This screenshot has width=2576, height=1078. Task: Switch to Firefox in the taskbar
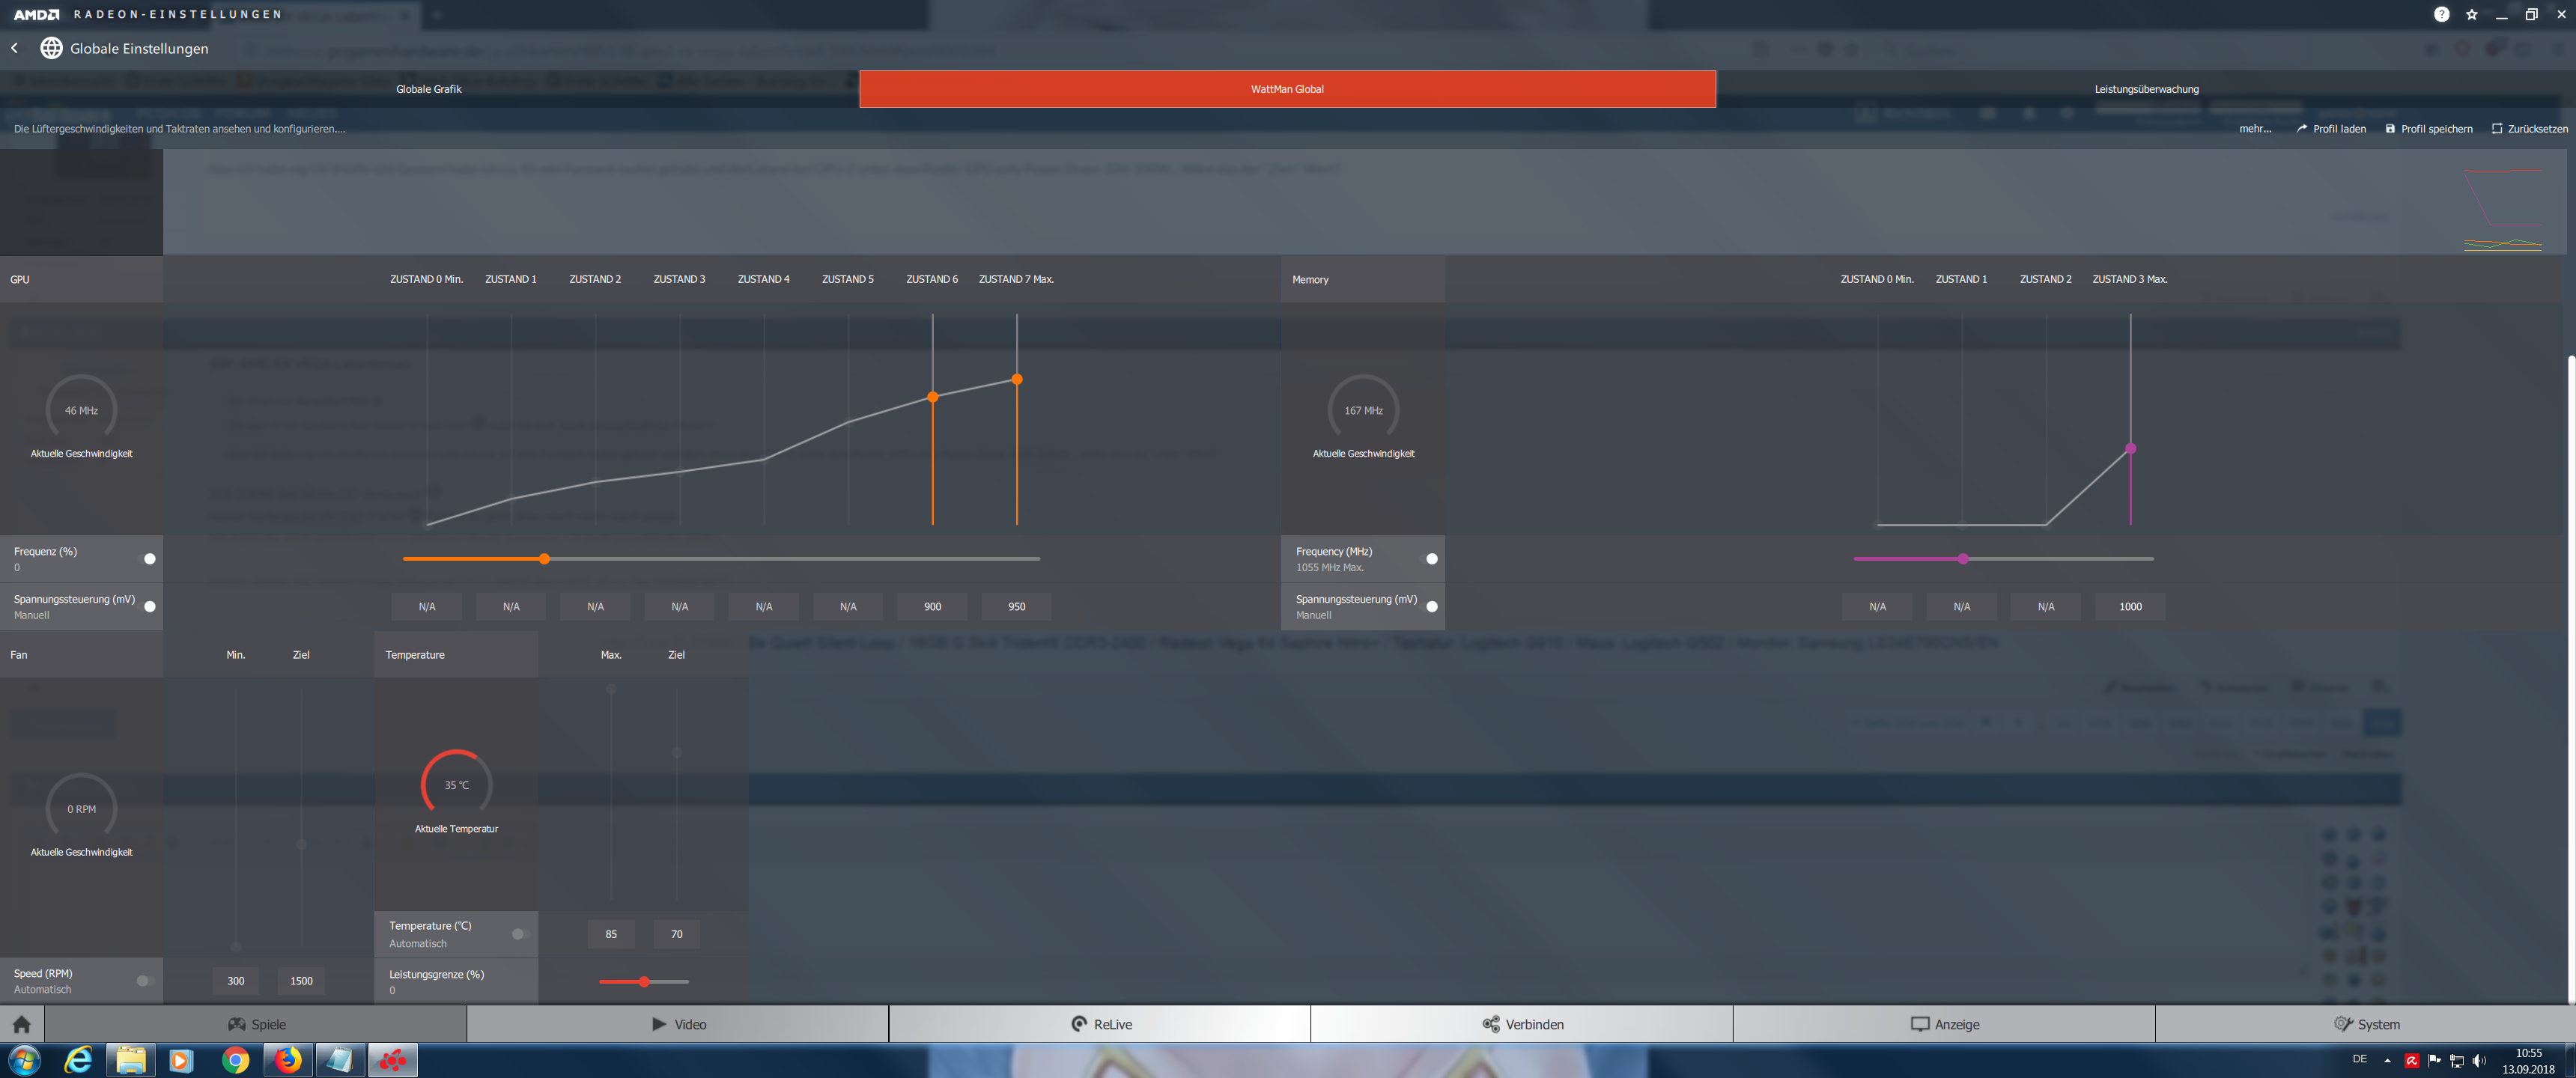(288, 1060)
